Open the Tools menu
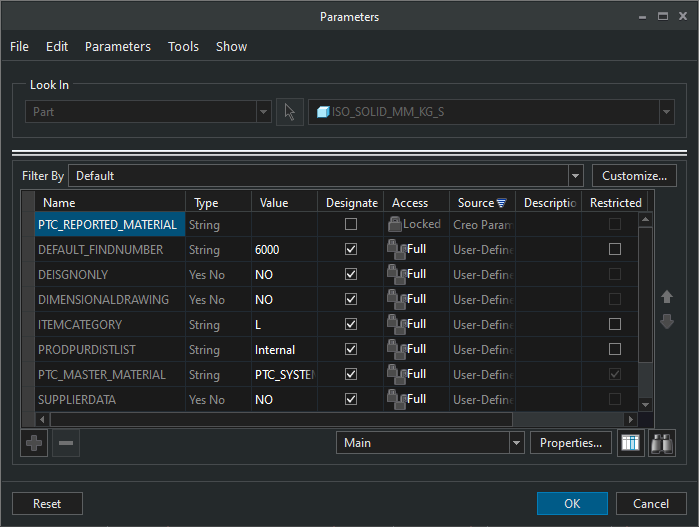Screen dimensions: 699x527 tap(183, 47)
